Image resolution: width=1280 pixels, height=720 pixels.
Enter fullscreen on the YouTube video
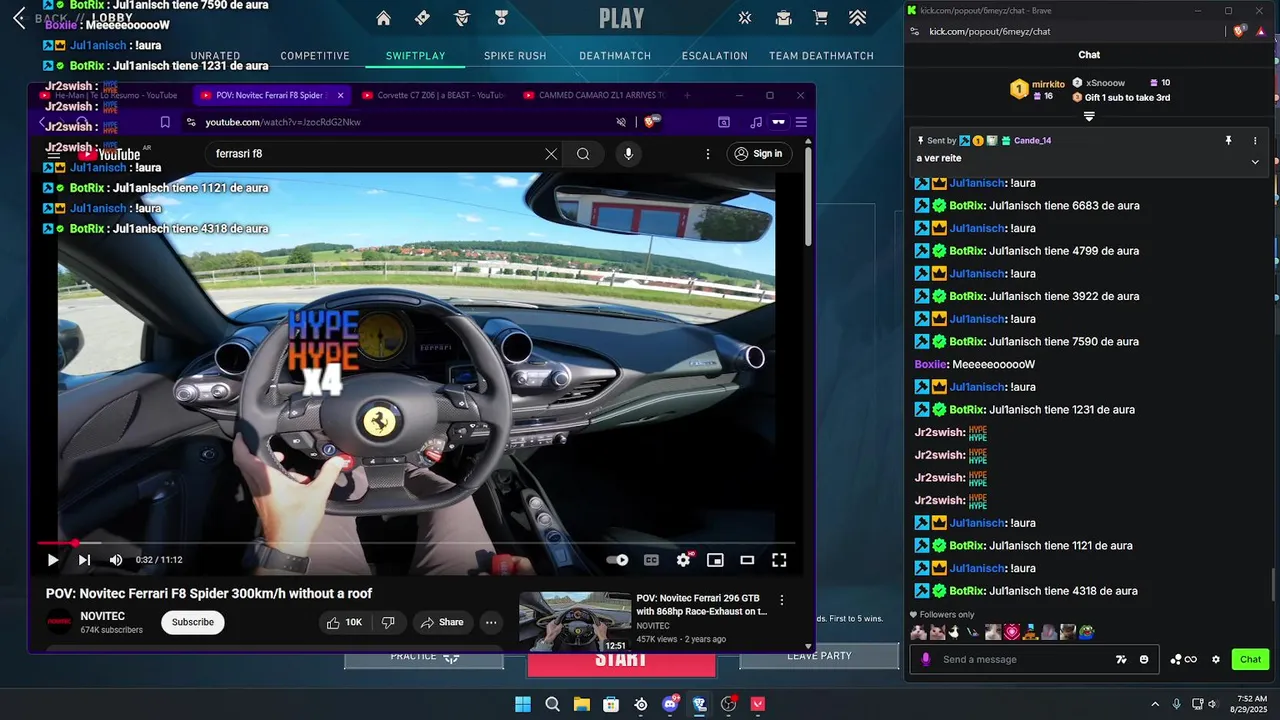coord(779,560)
